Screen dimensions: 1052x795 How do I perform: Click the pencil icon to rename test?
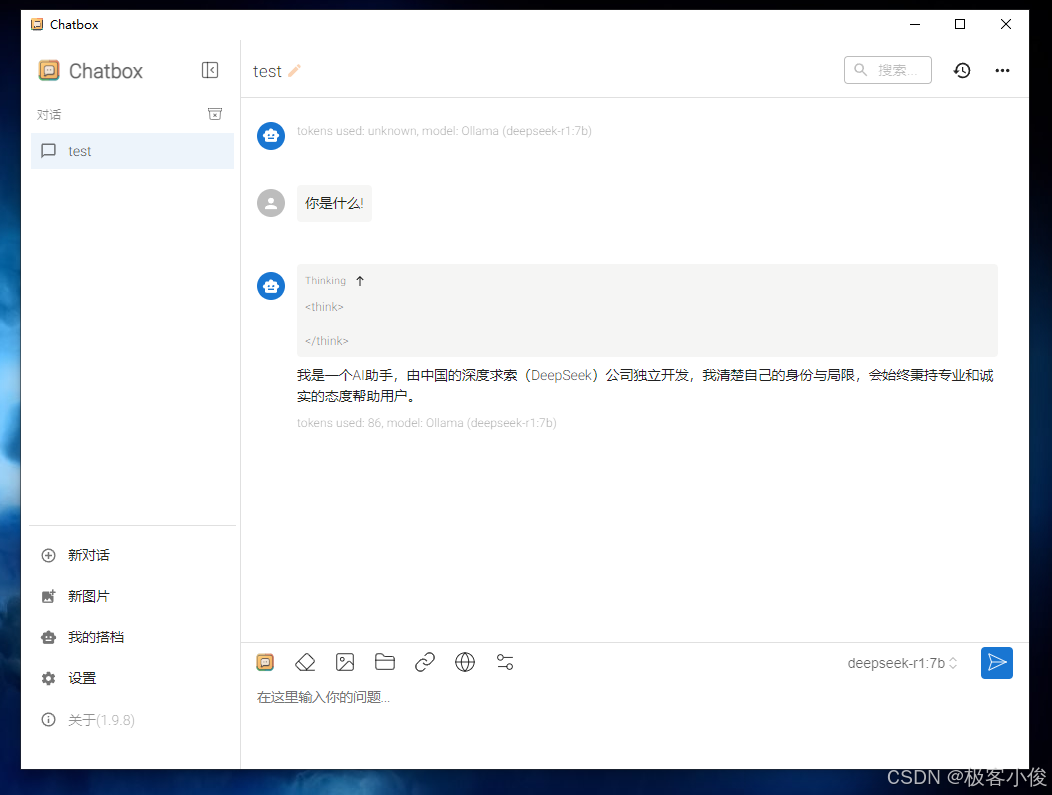[295, 70]
